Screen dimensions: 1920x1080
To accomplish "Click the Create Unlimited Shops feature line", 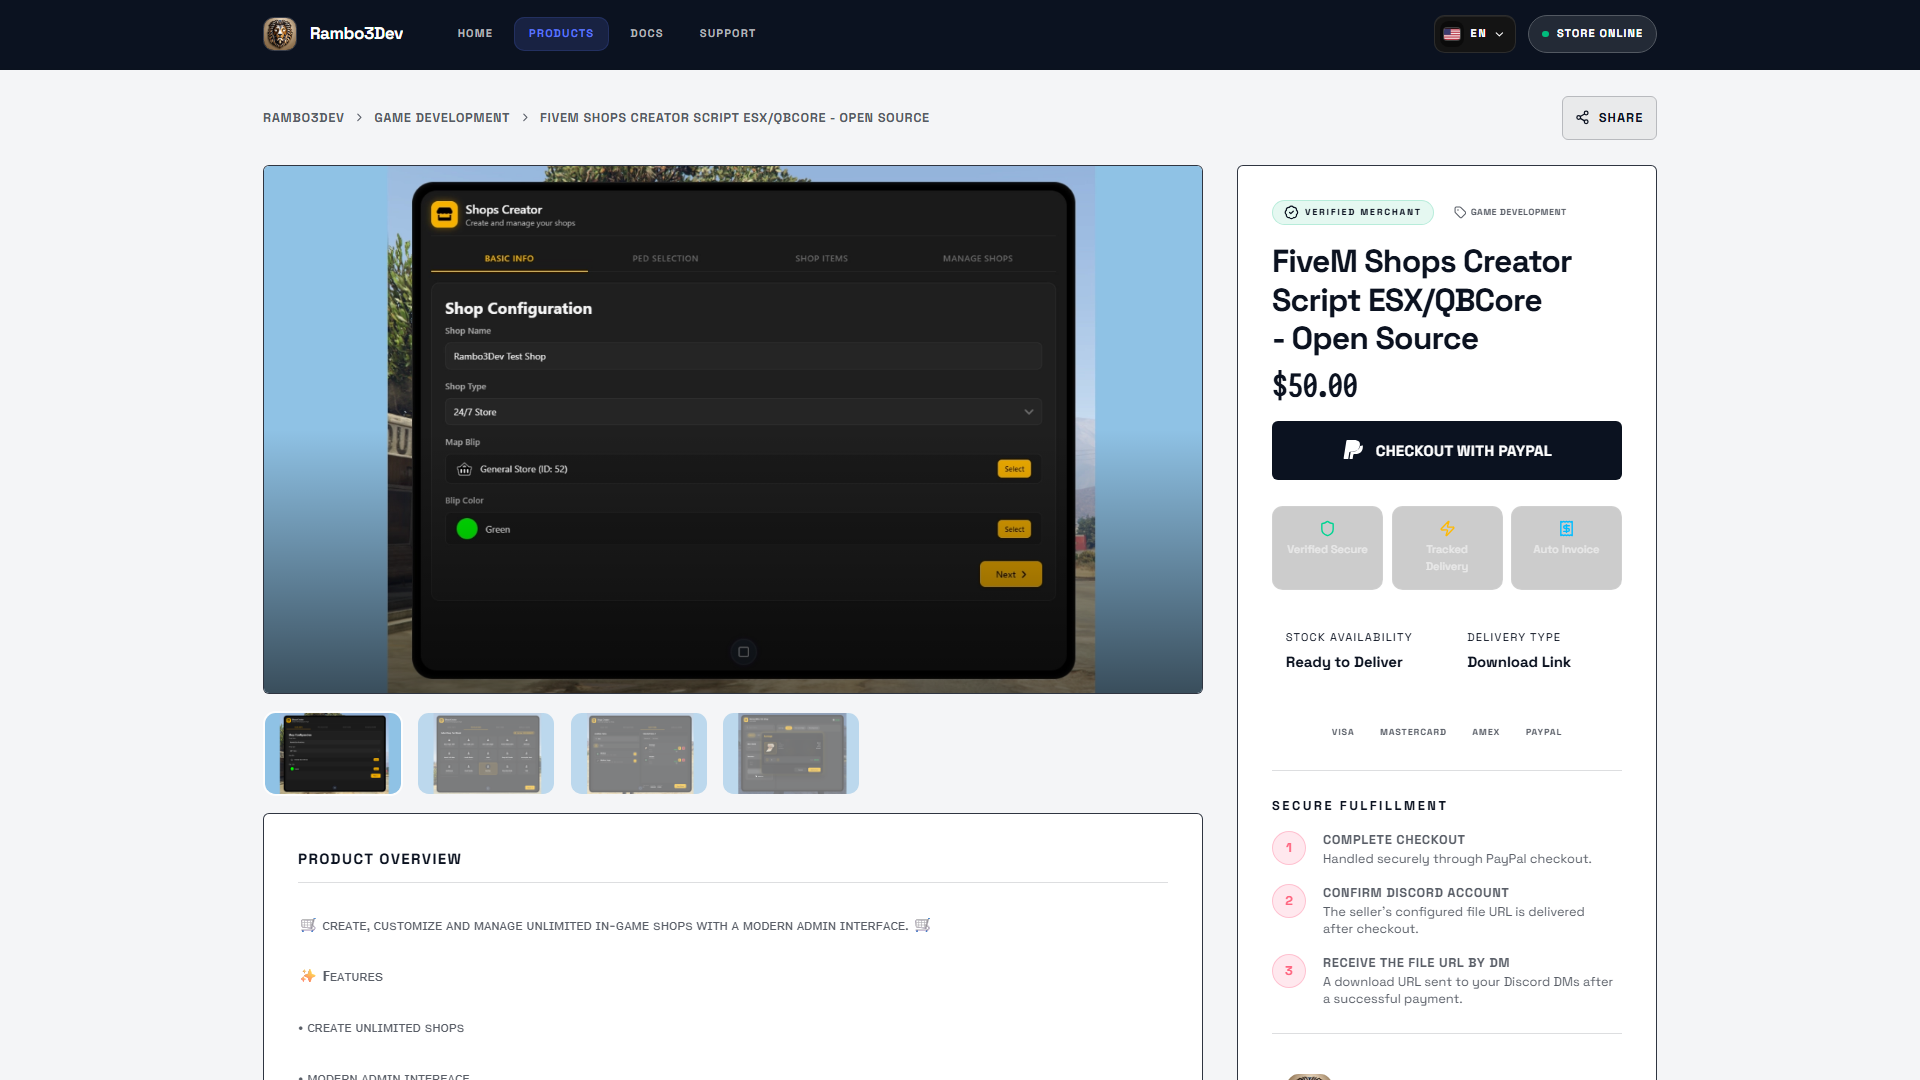I will pyautogui.click(x=381, y=1028).
